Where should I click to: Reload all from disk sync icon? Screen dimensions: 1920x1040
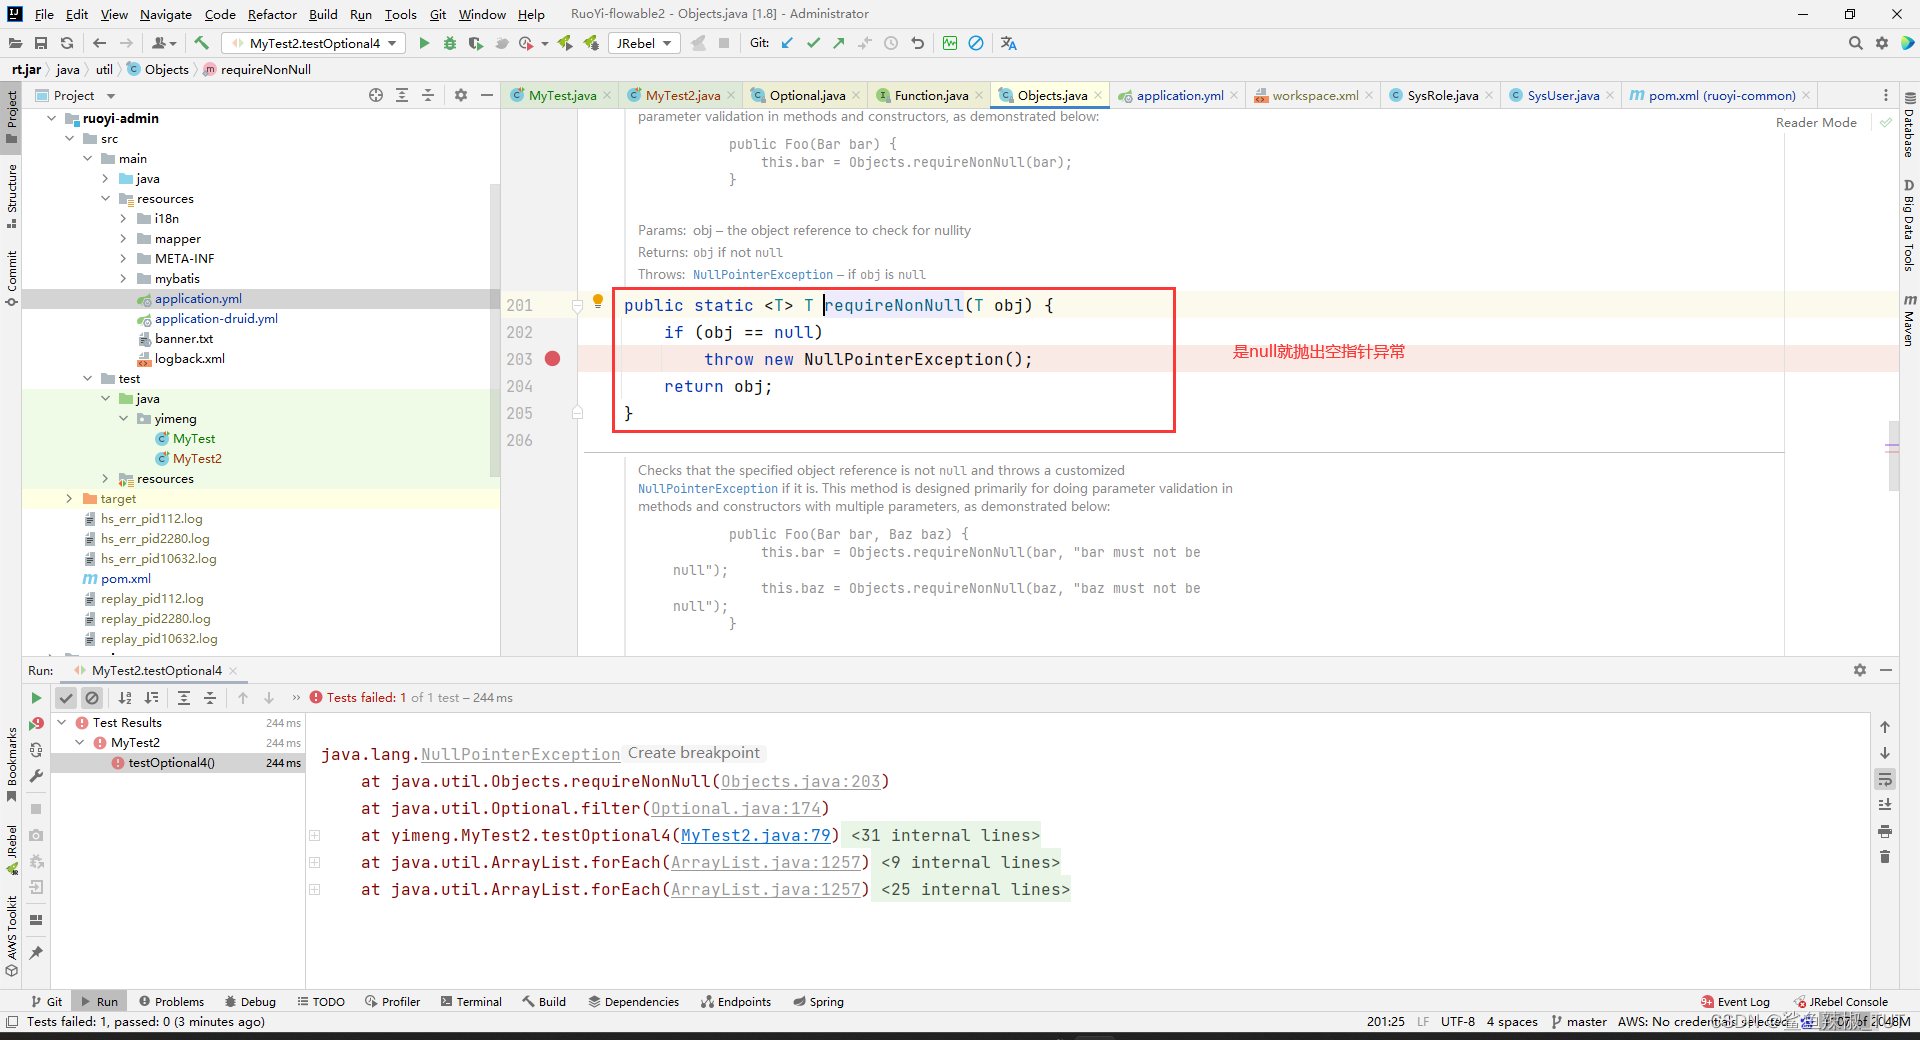coord(67,43)
